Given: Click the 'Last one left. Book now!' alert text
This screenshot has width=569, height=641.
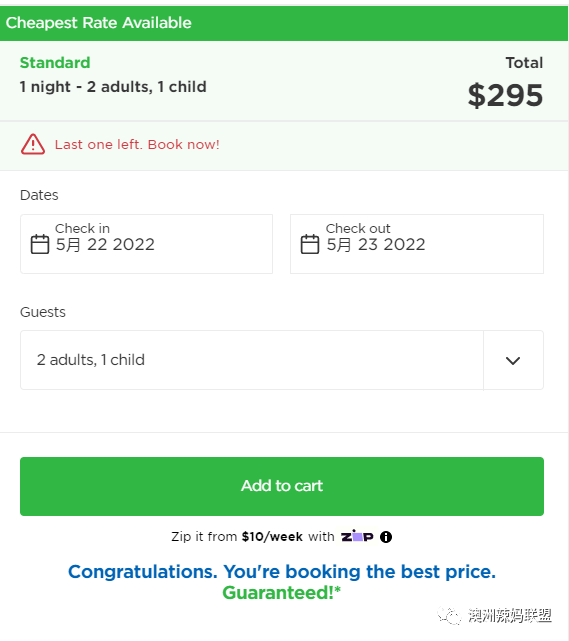Looking at the screenshot, I should click(137, 144).
